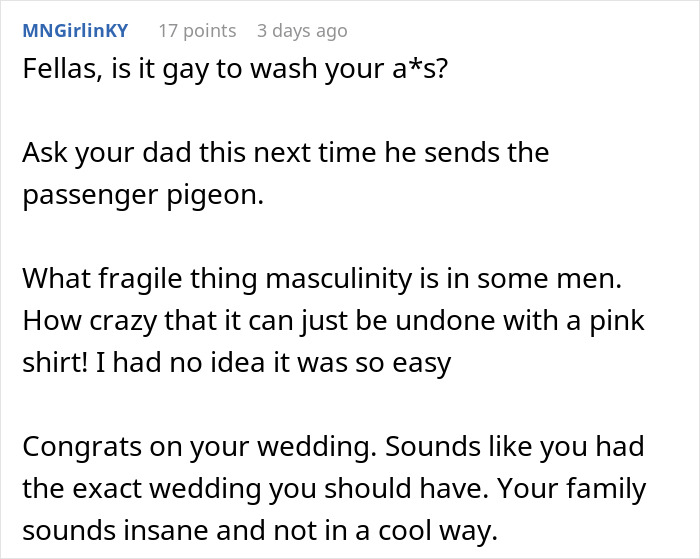The height and width of the screenshot is (559, 700).
Task: Open the MNGirlinKY user profile link
Action: point(74,31)
